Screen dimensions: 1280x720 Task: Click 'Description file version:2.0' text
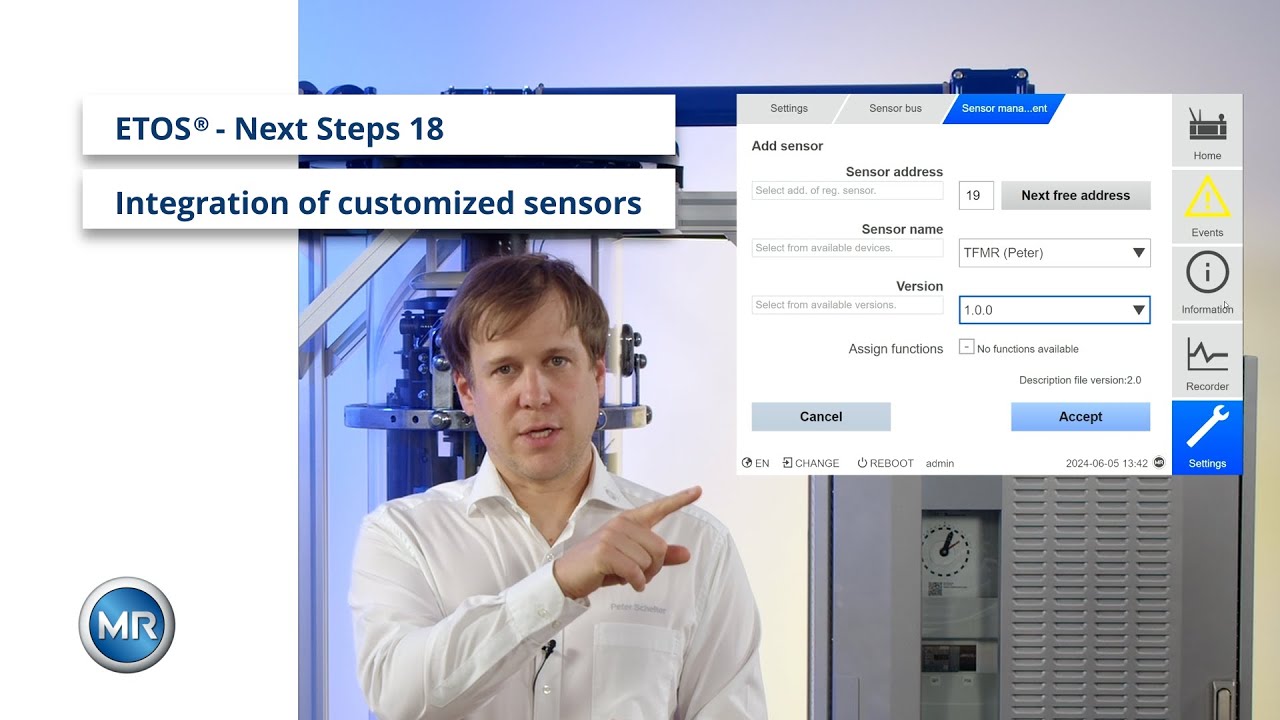(x=1080, y=380)
